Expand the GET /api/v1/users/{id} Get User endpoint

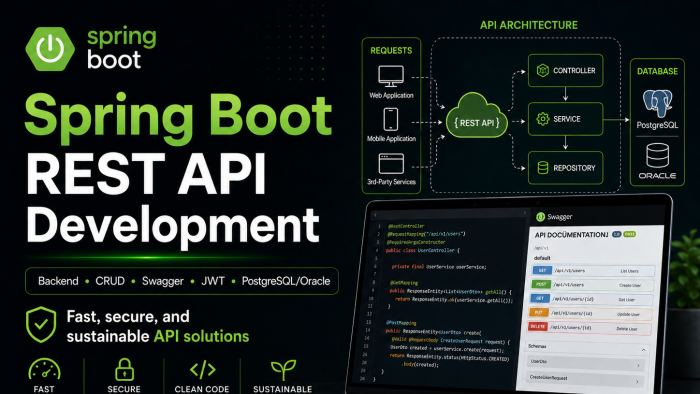[x=591, y=299]
